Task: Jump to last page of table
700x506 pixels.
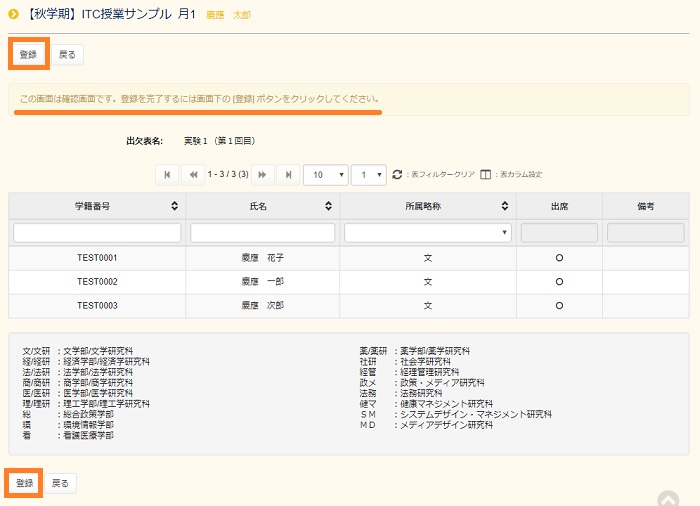Action: (x=287, y=174)
